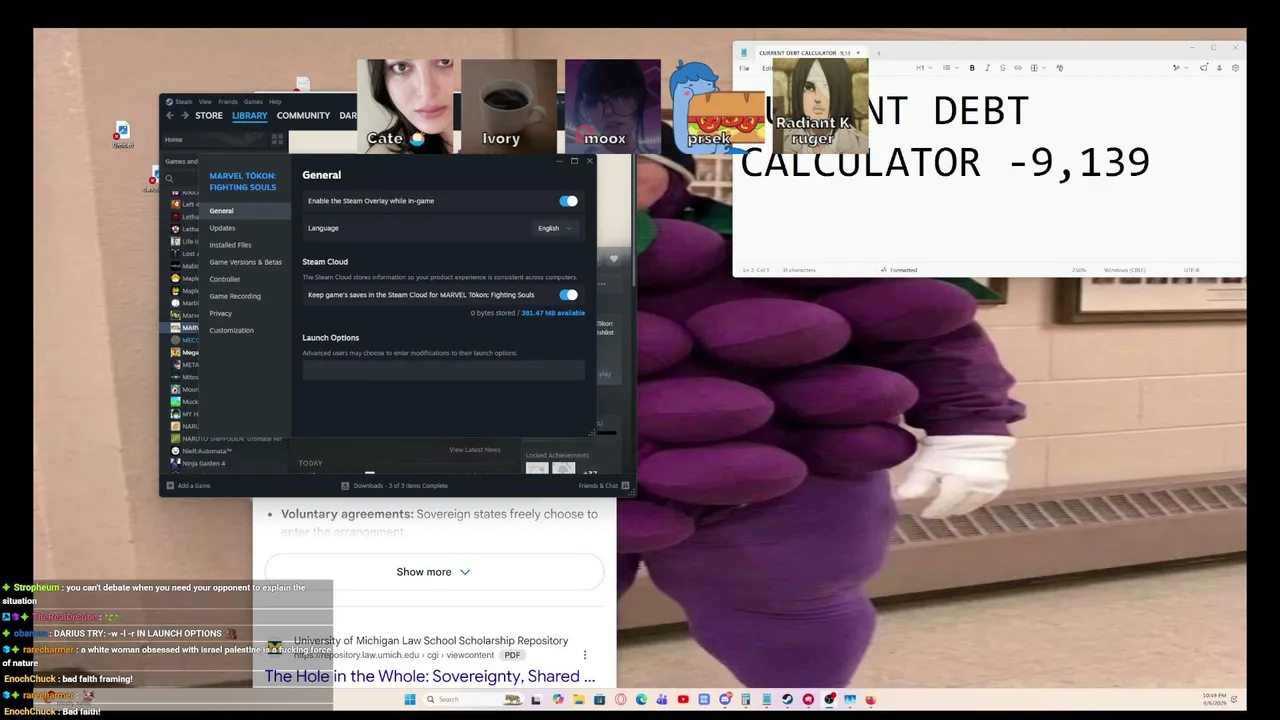Open the Games menu in Steam

tap(254, 101)
